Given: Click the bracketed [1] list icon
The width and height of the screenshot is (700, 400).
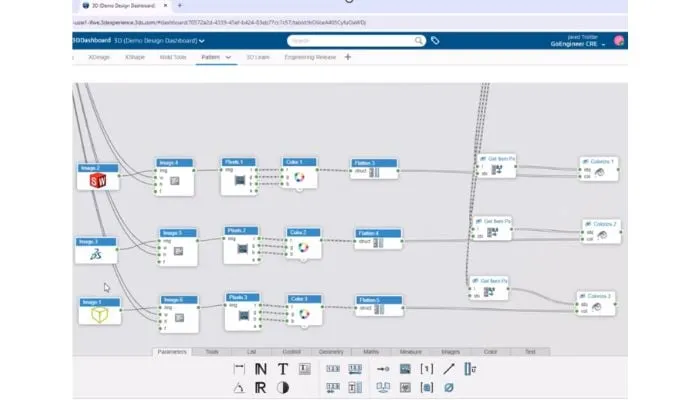Looking at the screenshot, I should pos(426,369).
